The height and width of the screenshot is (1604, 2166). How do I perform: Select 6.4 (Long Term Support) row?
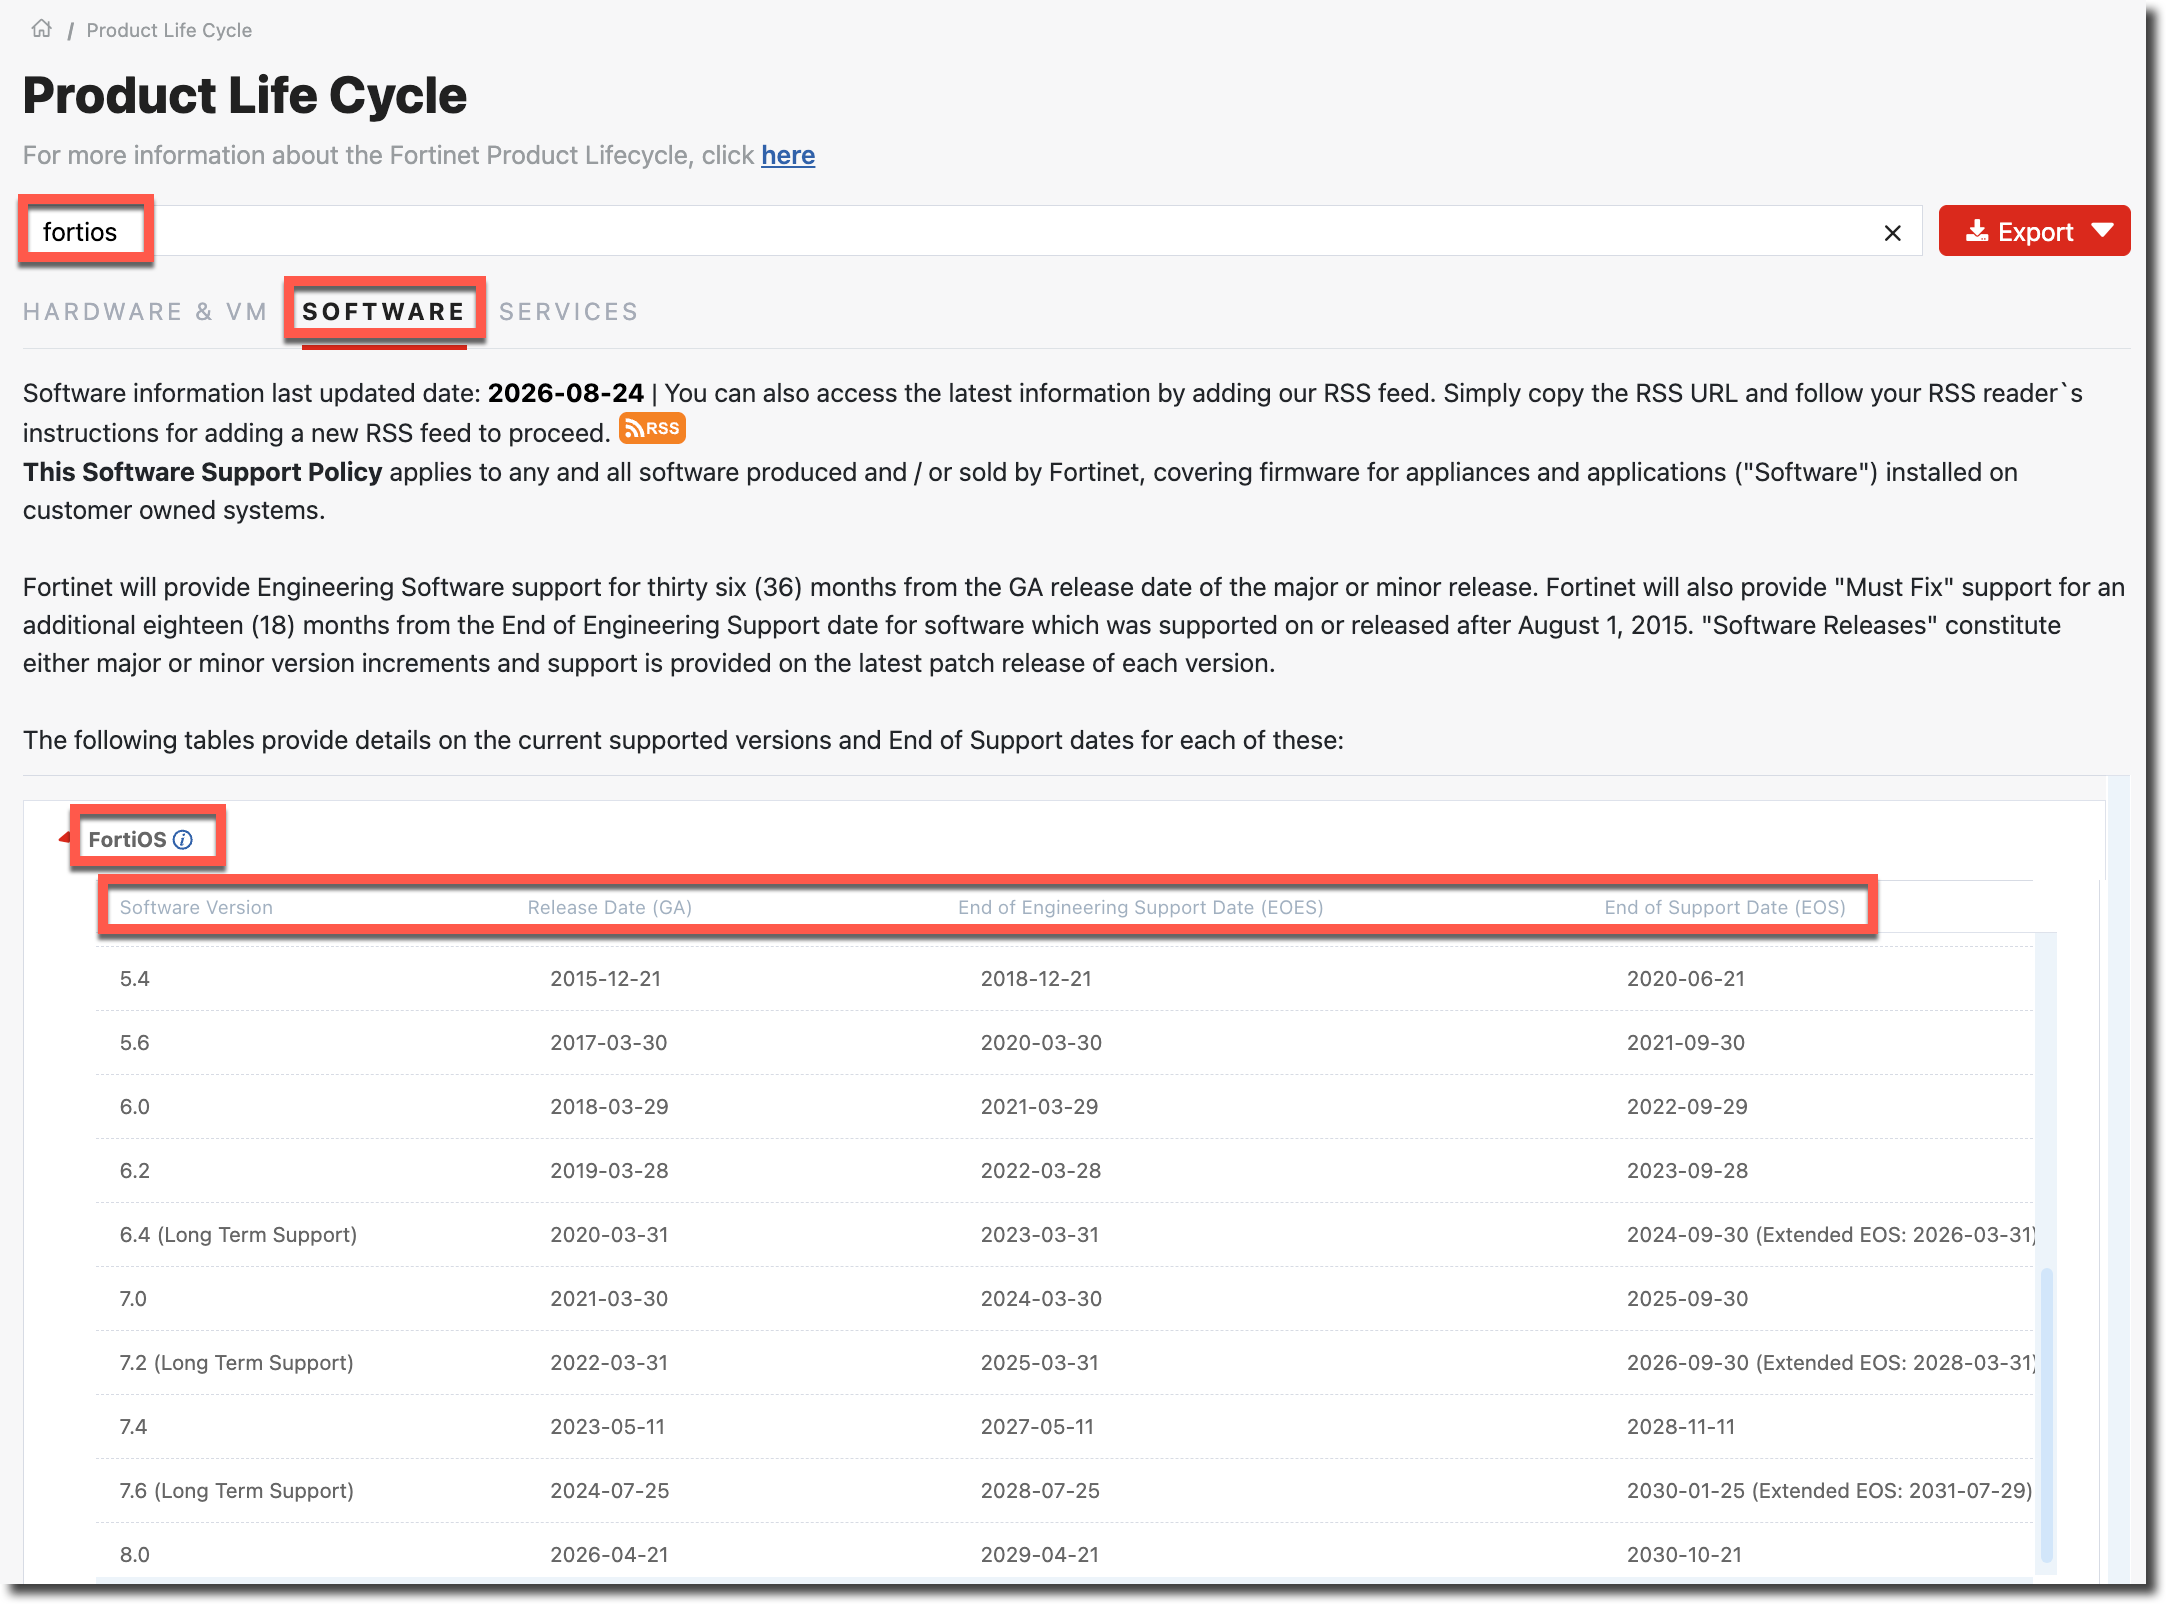click(x=1065, y=1235)
